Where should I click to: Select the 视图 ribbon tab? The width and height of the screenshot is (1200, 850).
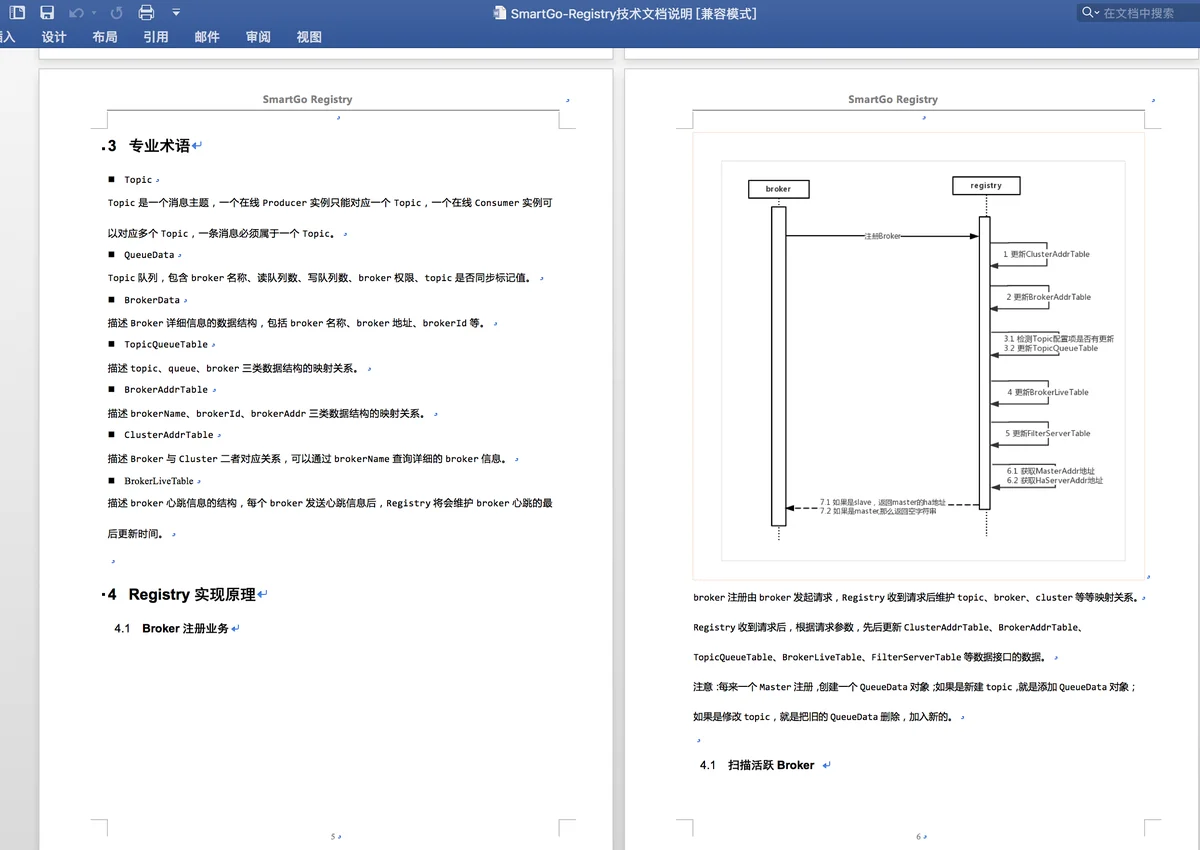tap(309, 37)
